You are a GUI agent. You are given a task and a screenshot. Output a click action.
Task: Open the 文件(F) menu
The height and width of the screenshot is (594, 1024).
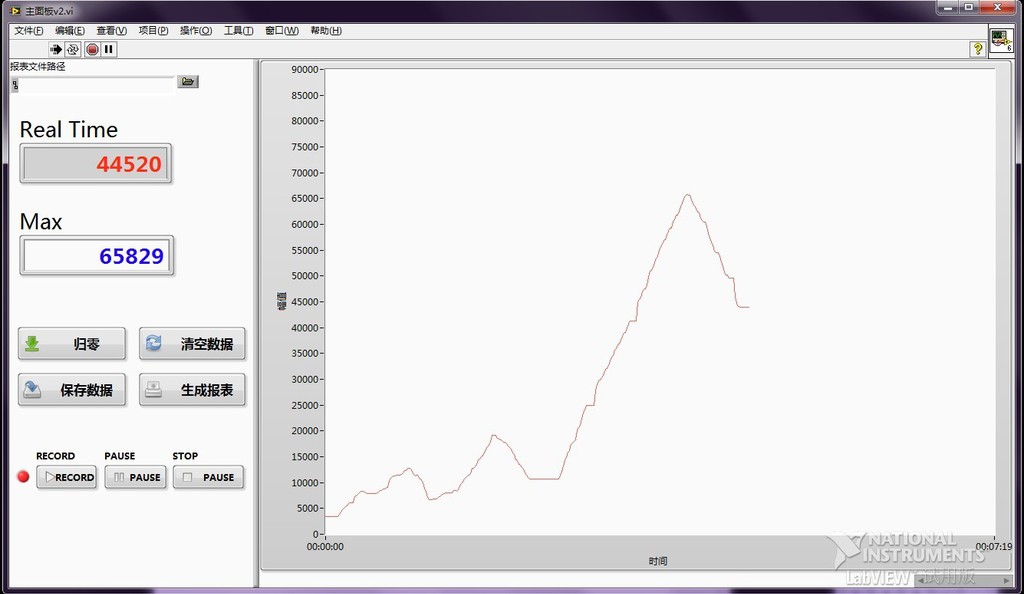28,30
